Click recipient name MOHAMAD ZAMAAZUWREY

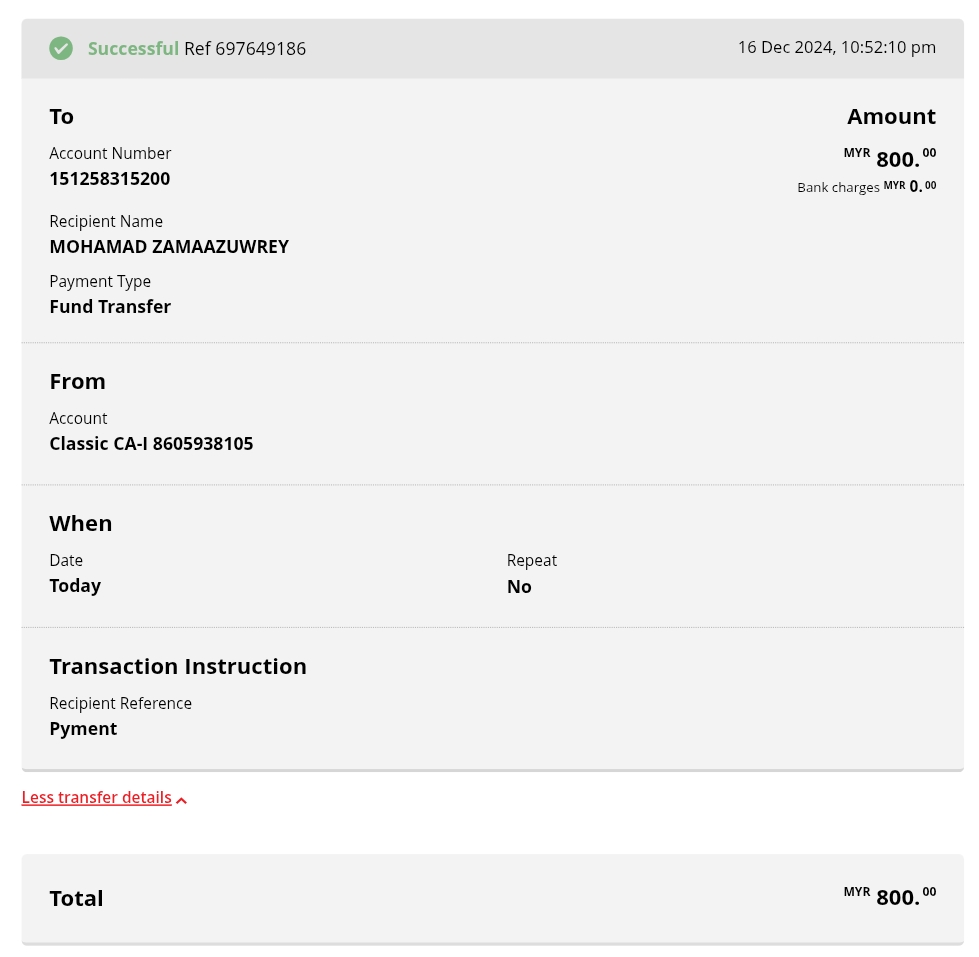pyautogui.click(x=169, y=246)
